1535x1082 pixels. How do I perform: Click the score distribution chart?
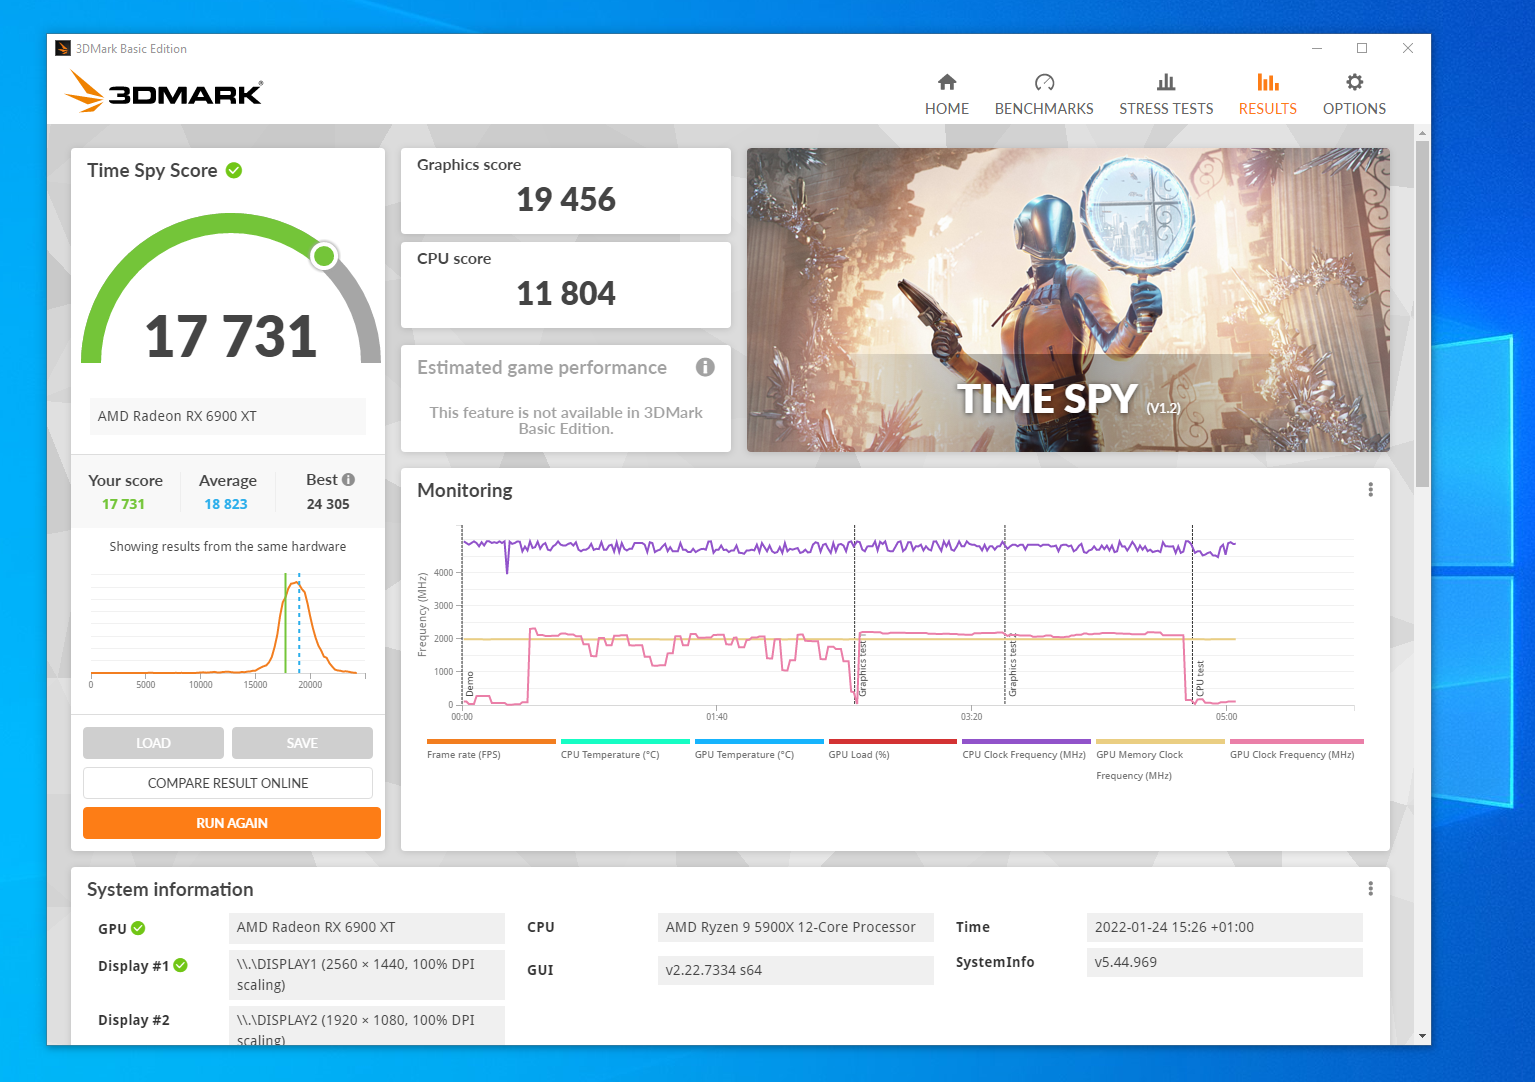point(228,628)
